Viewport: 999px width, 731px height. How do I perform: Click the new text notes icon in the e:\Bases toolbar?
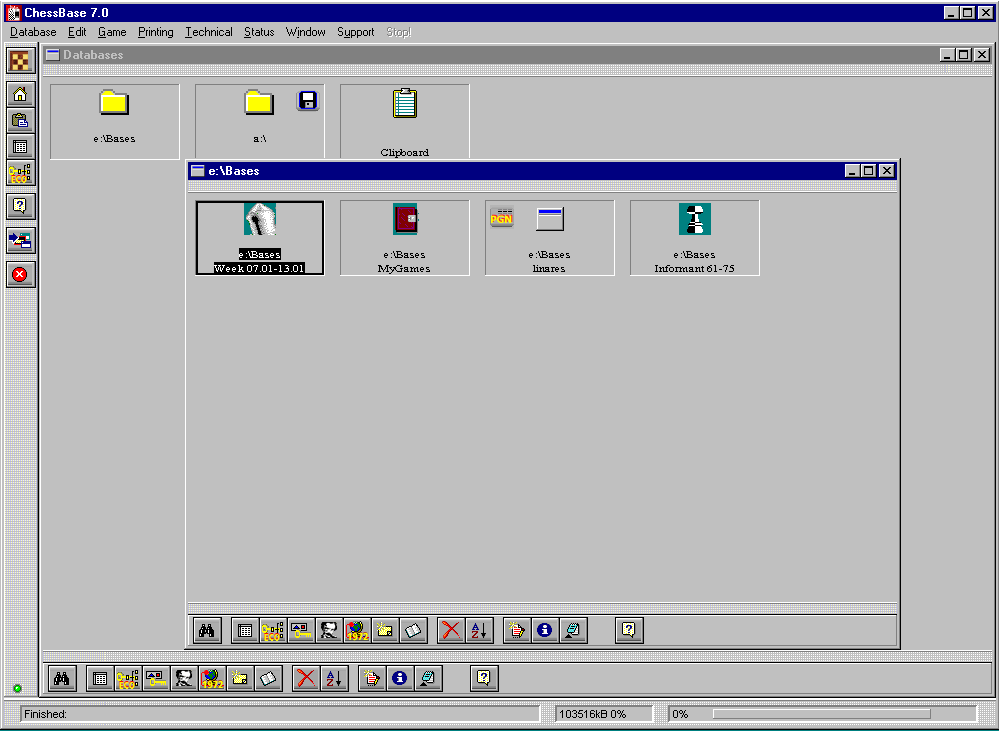[x=517, y=630]
